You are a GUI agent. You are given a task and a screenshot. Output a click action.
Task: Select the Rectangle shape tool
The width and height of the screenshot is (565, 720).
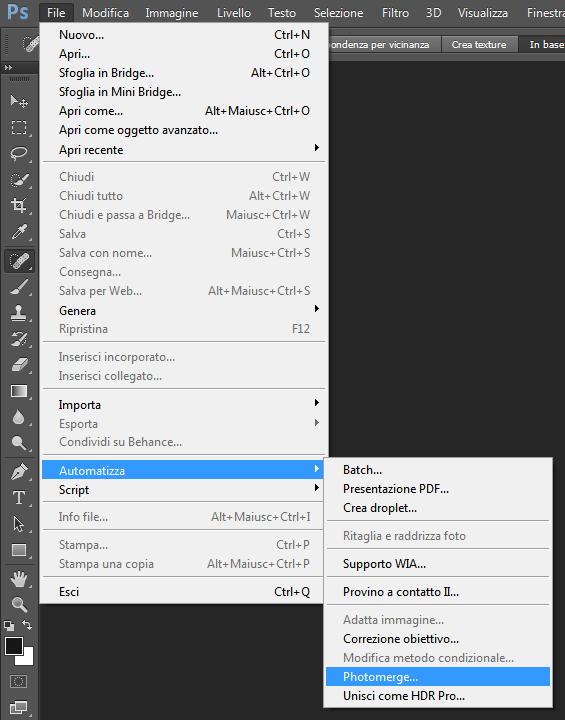pyautogui.click(x=19, y=550)
